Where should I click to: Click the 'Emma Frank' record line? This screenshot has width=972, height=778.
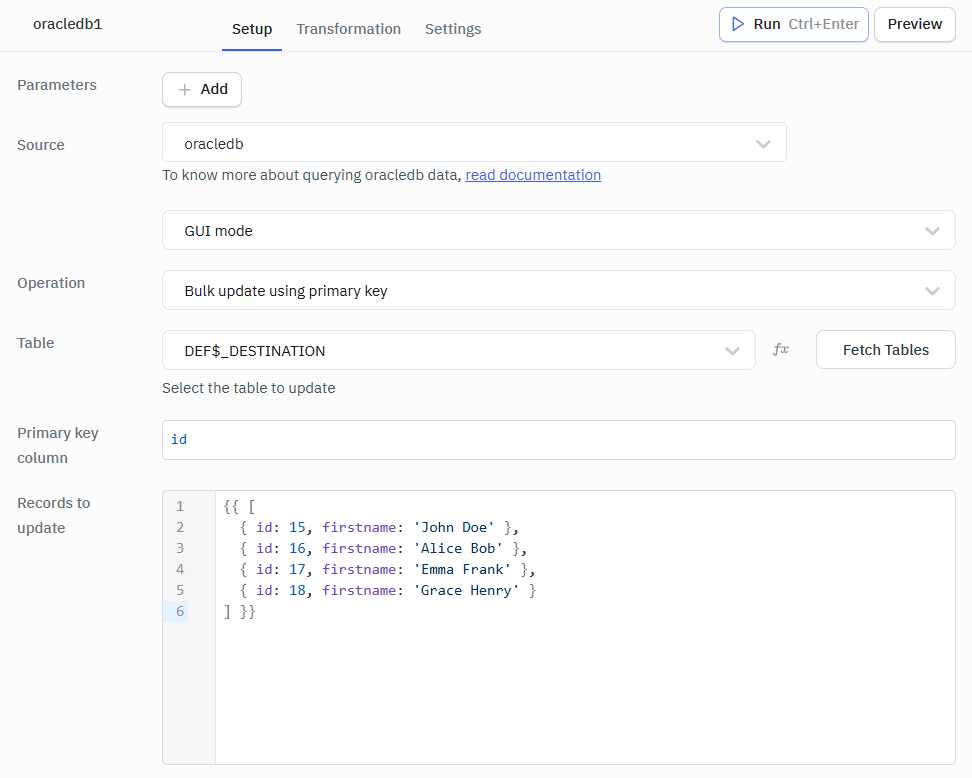pyautogui.click(x=387, y=570)
